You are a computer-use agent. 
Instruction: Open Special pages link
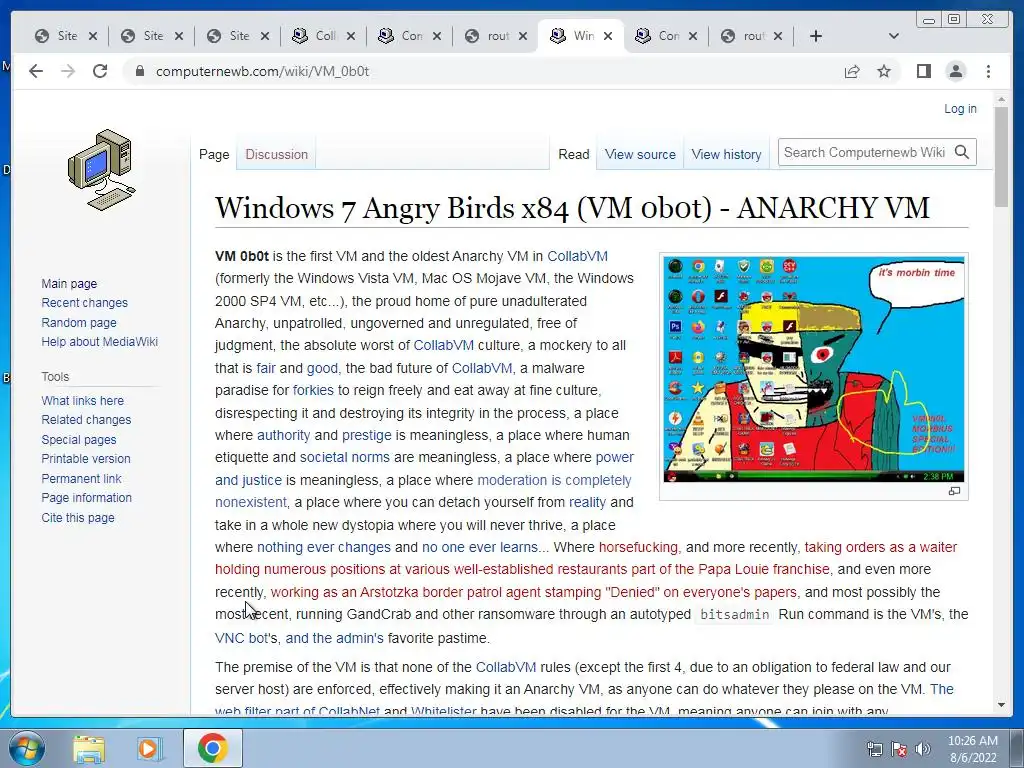coord(78,440)
